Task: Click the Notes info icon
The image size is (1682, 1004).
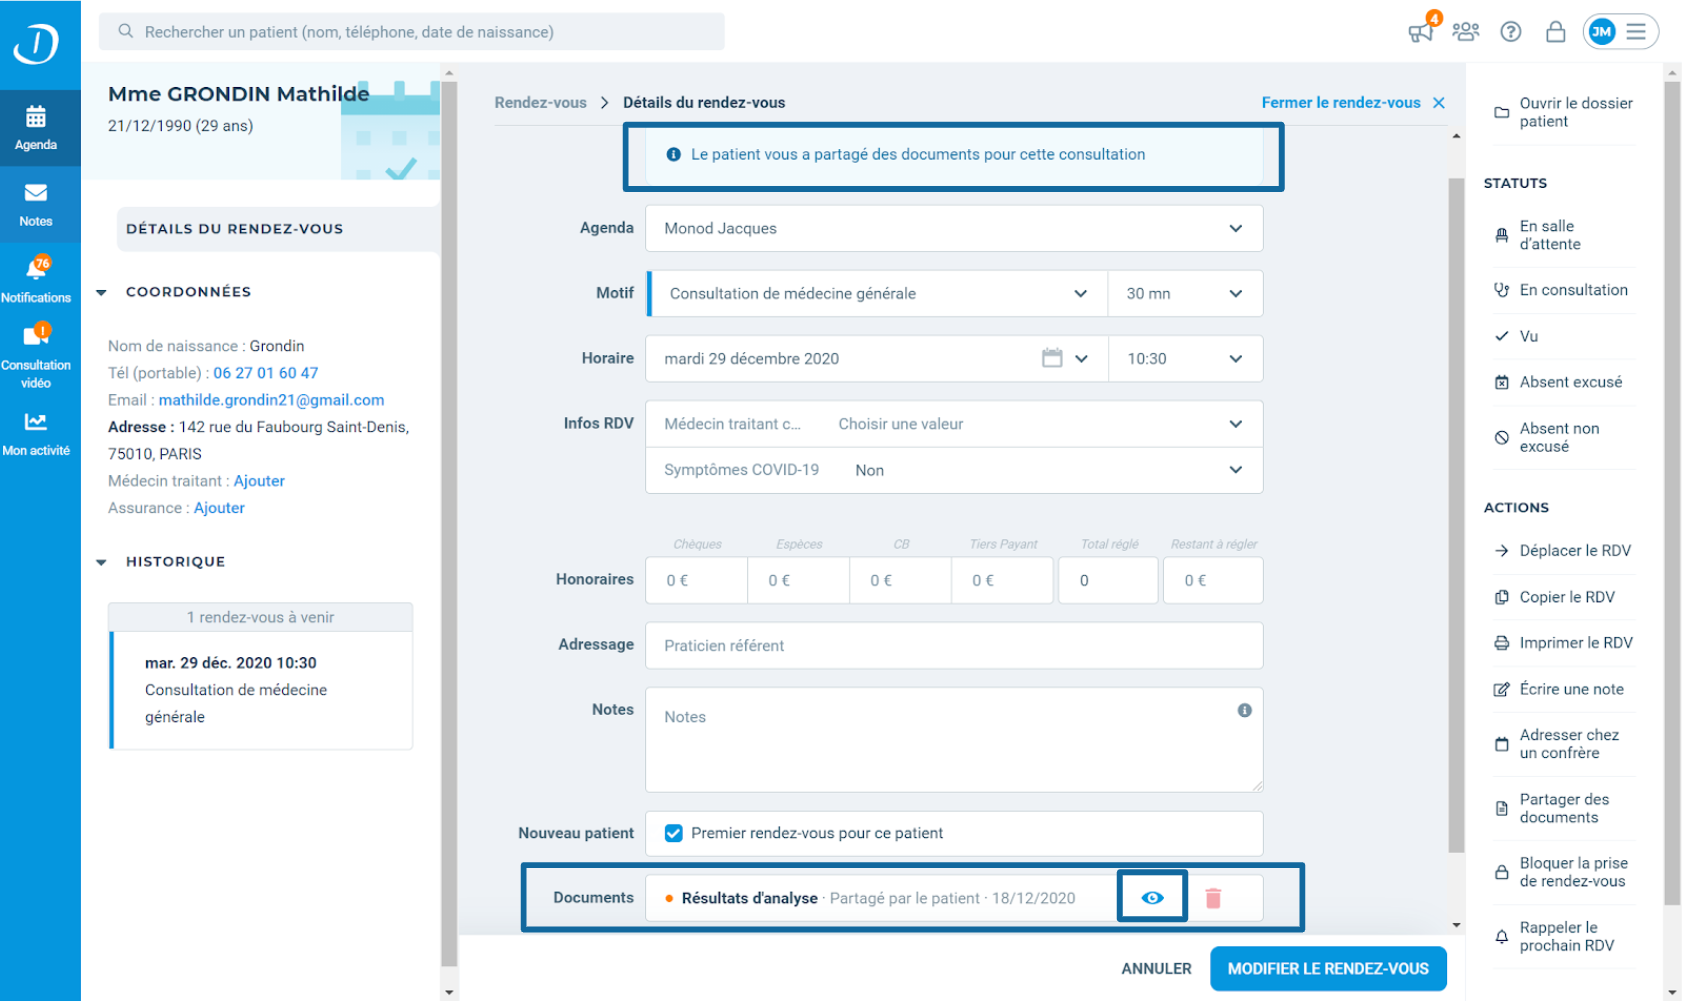Action: click(x=1244, y=710)
